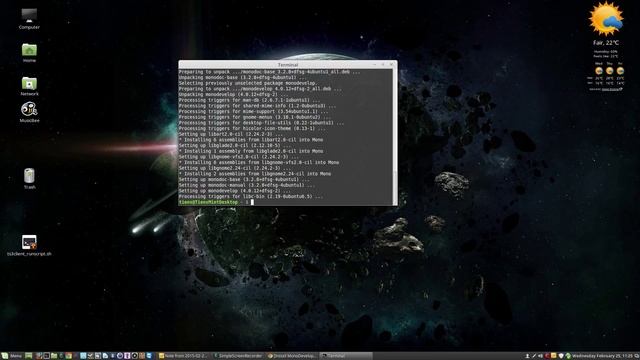The image size is (640, 360).
Task: Click 'Processing triggers for hicolor-icon-theme' line
Action: click(x=252, y=128)
